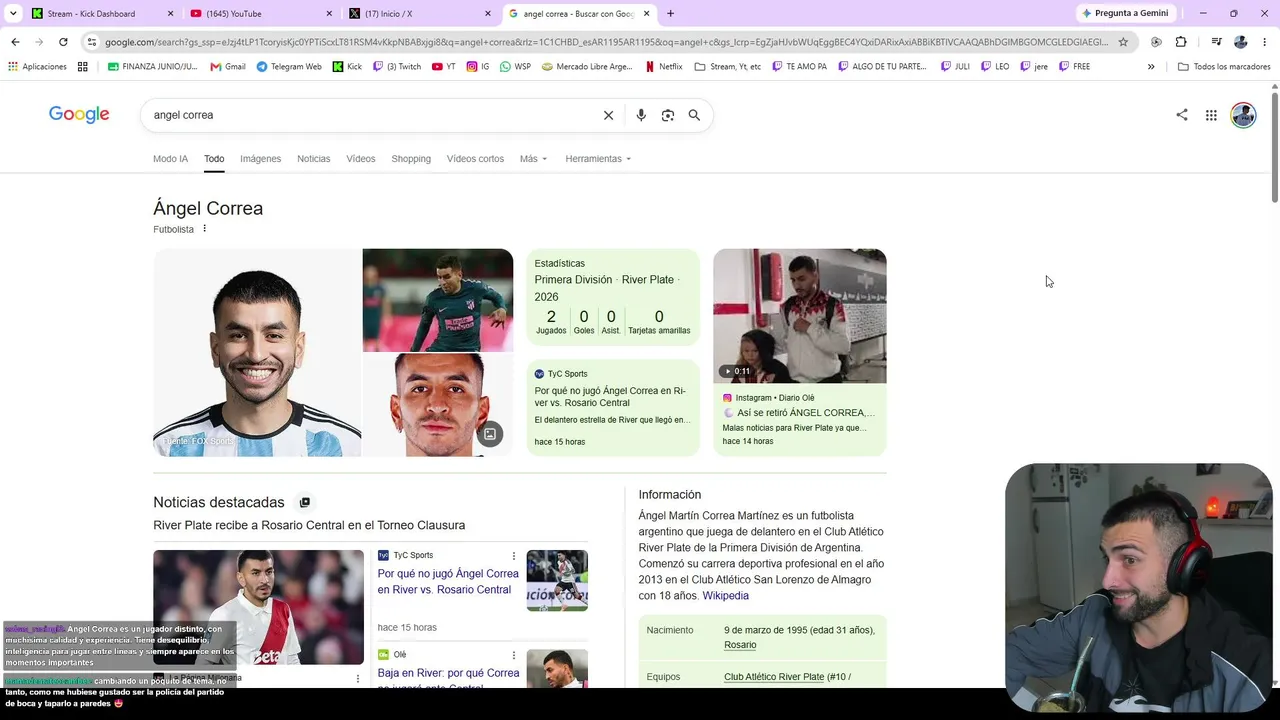Expand the Herramientas dropdown
Screen dimensions: 1280x720
[x=598, y=159]
